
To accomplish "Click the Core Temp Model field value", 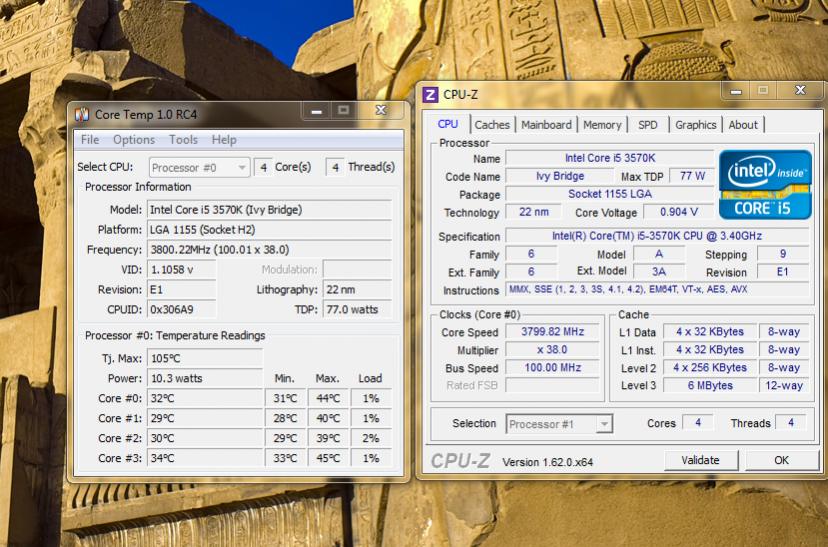I will (x=269, y=210).
